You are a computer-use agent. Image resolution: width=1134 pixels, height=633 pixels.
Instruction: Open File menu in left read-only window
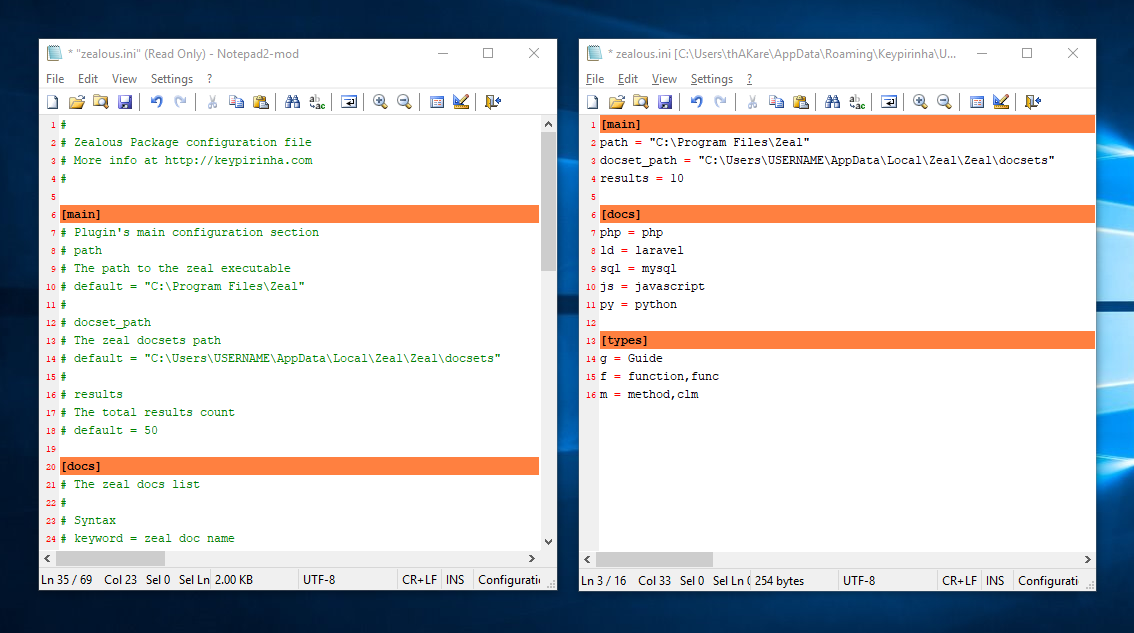pyautogui.click(x=55, y=79)
